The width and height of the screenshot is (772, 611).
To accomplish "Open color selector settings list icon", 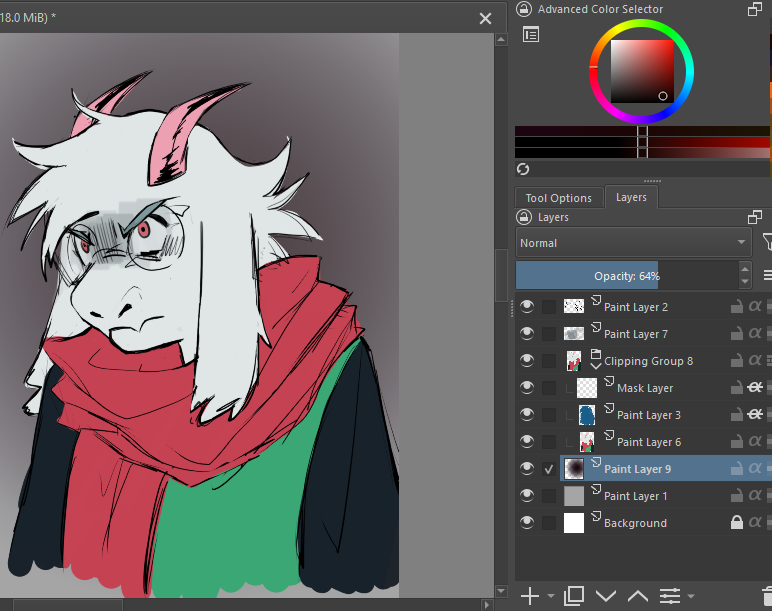I will [x=531, y=34].
